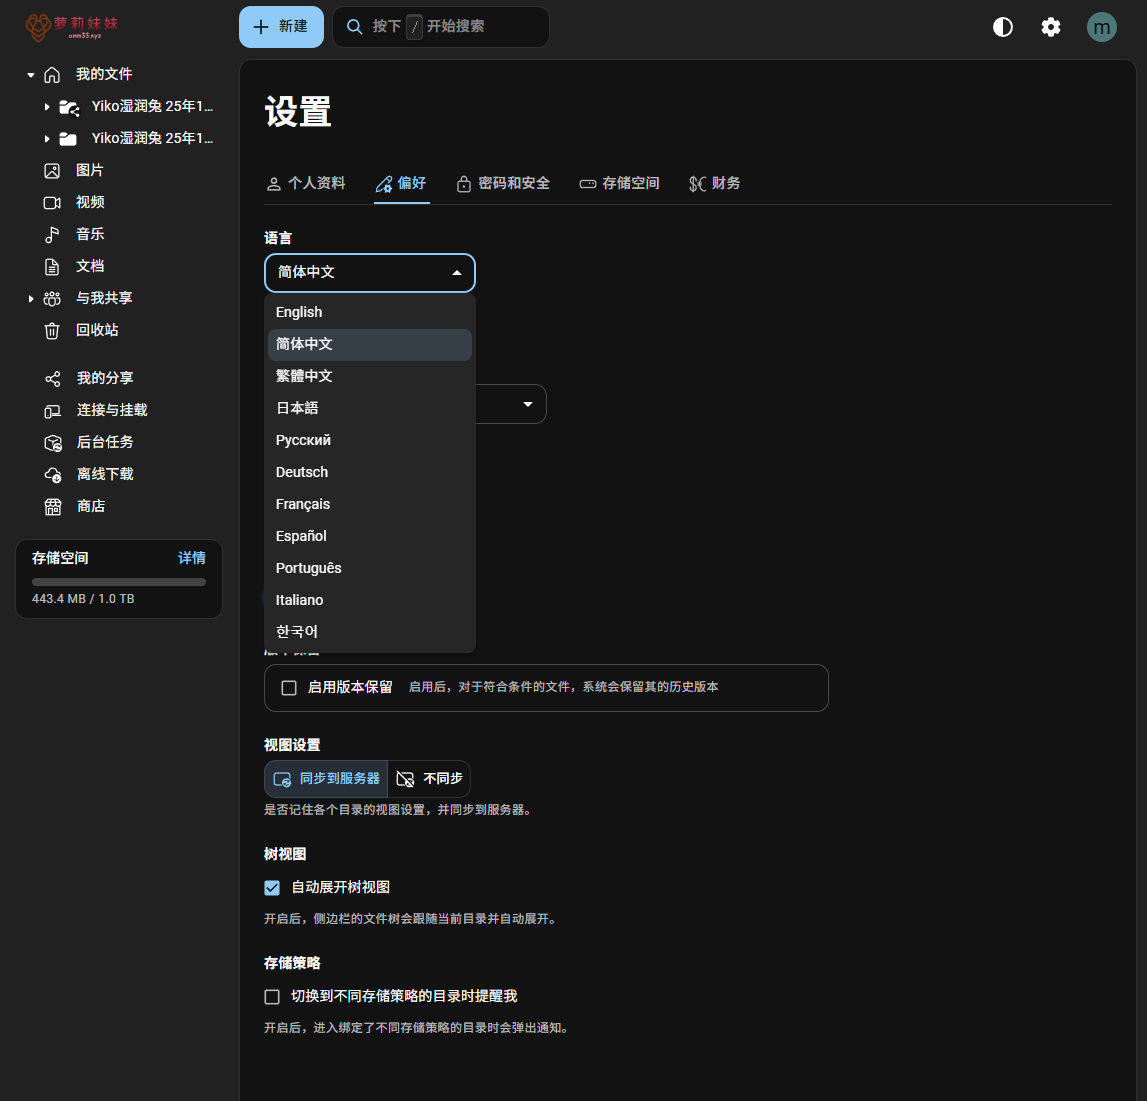
Task: Open settings gear icon in header
Action: (1050, 27)
